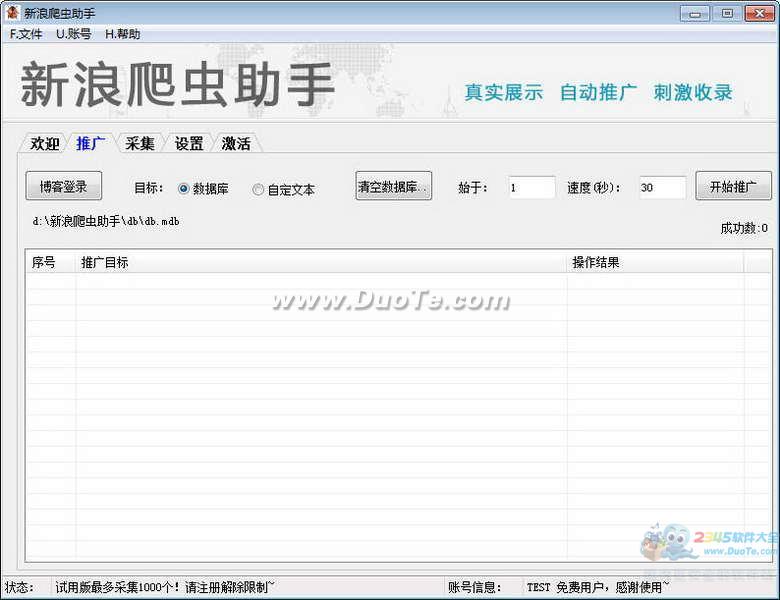Open the H.帮助 menu
Screen dimensions: 780x600
pos(122,34)
